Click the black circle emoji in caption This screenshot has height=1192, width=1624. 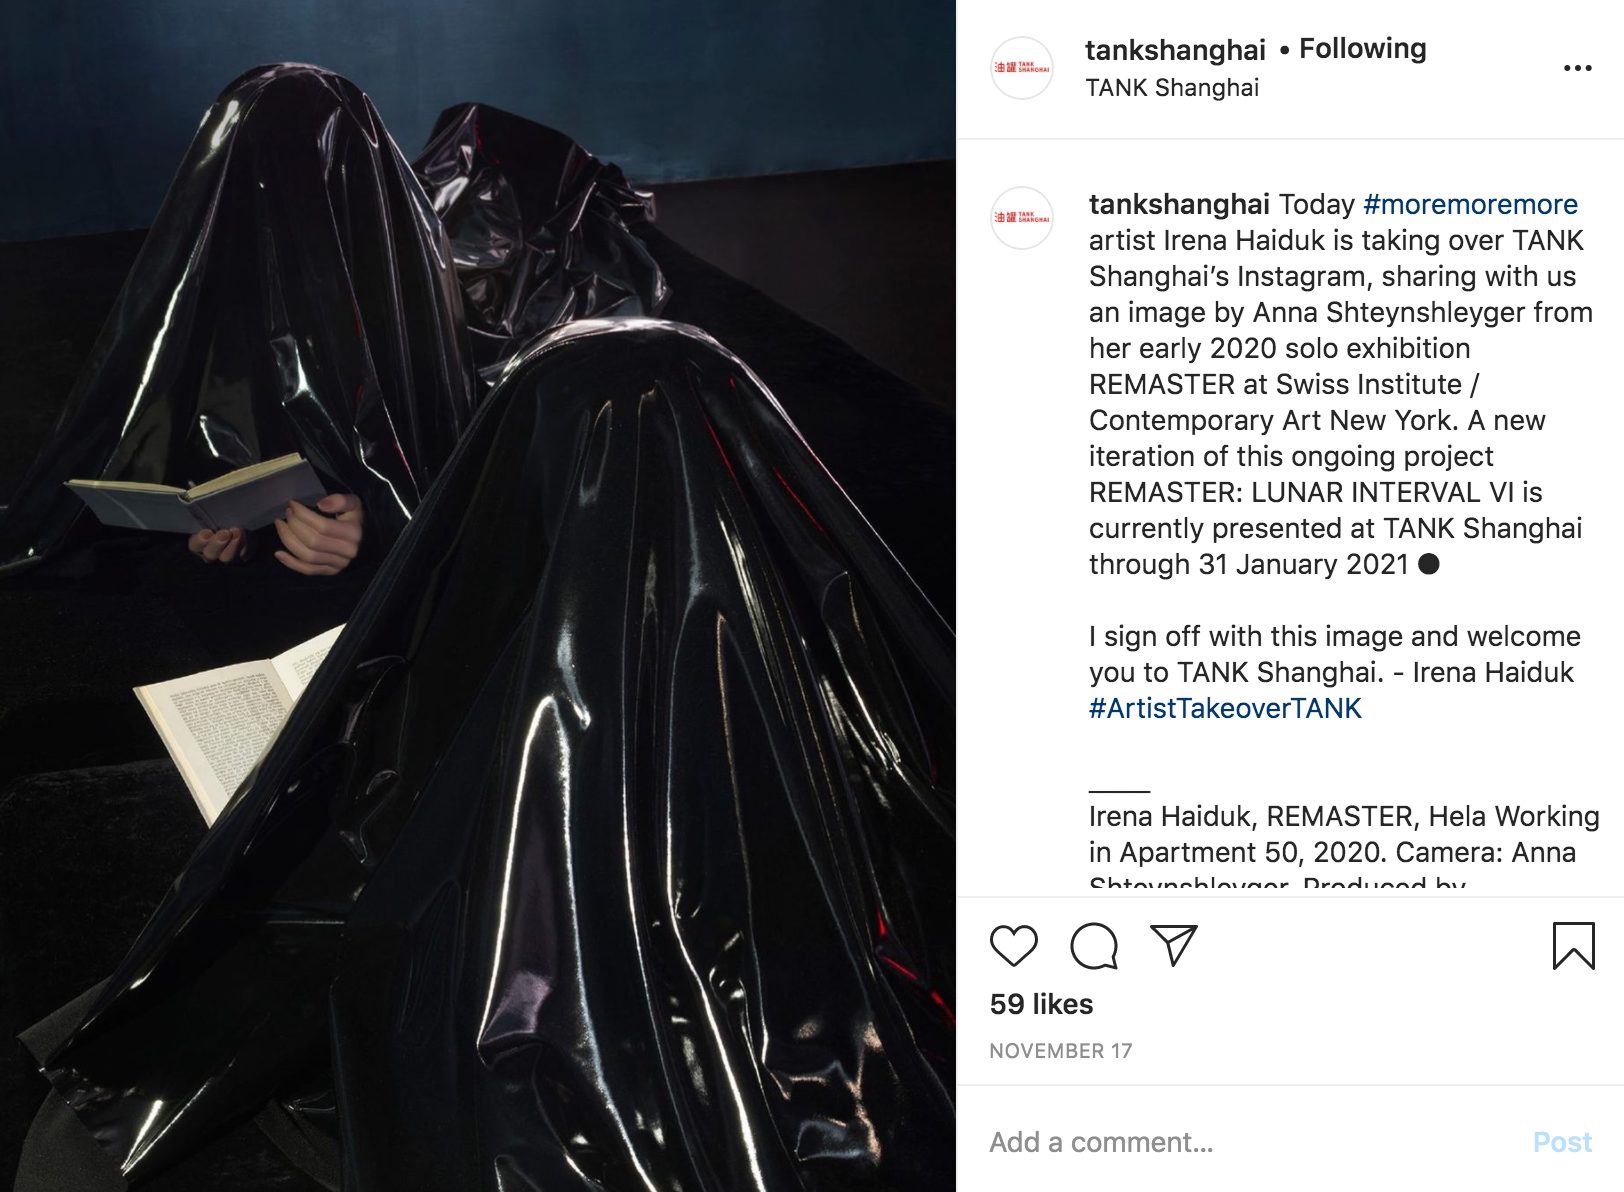tap(1429, 564)
